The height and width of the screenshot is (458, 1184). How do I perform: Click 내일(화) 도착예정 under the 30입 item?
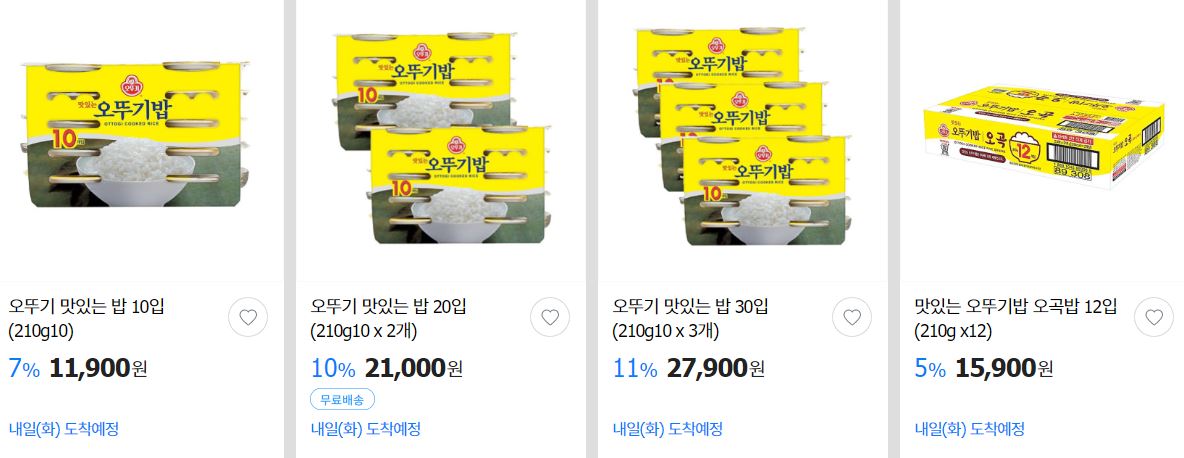668,429
